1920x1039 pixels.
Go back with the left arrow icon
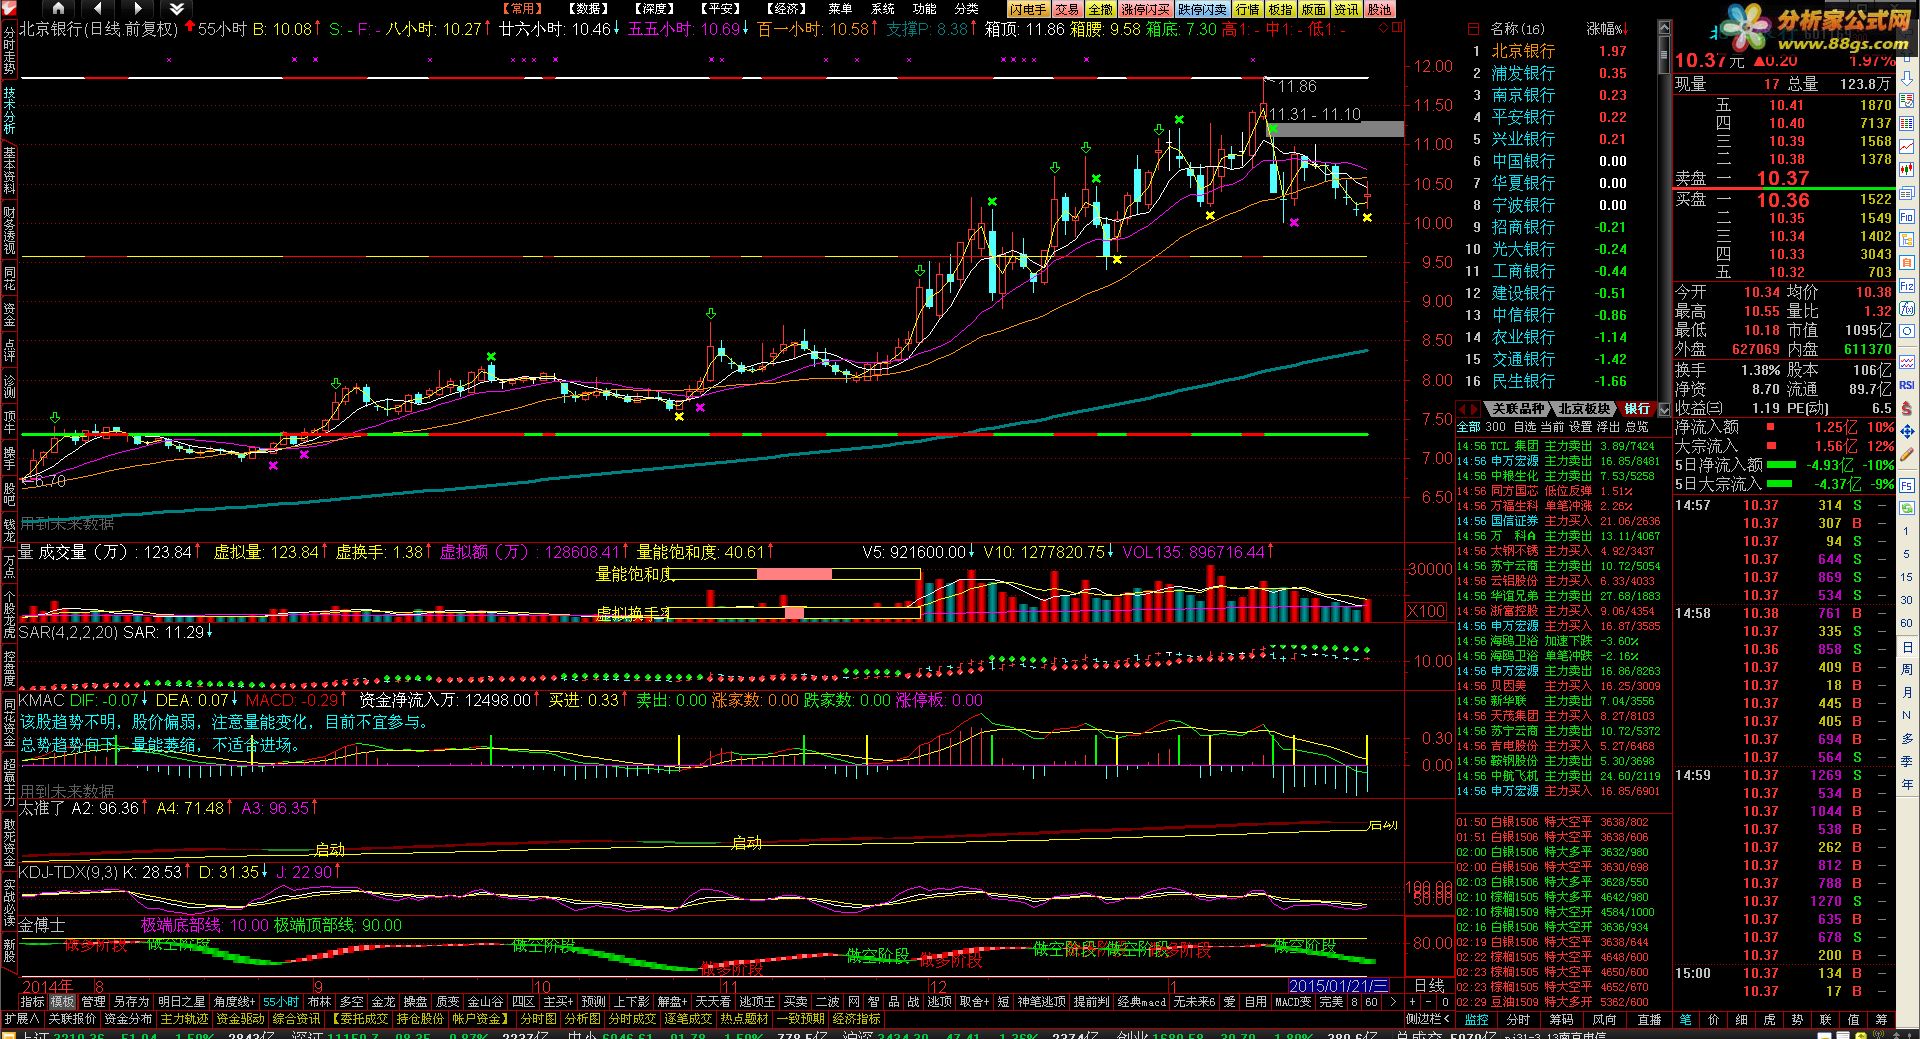tap(98, 9)
